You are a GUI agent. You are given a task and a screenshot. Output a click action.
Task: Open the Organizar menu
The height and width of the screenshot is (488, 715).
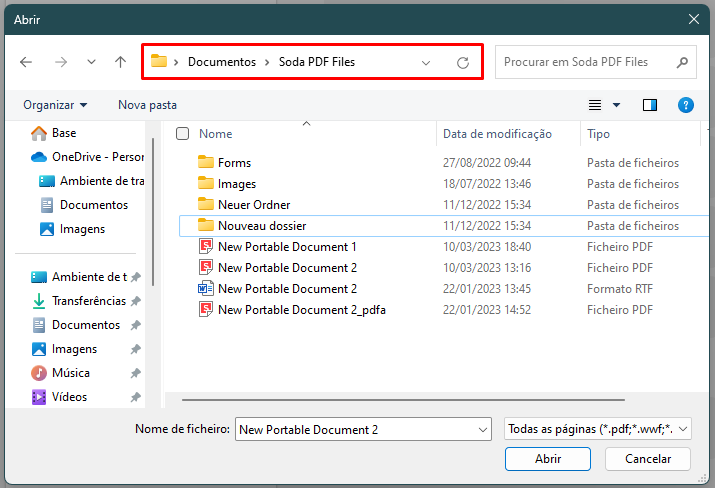[55, 105]
